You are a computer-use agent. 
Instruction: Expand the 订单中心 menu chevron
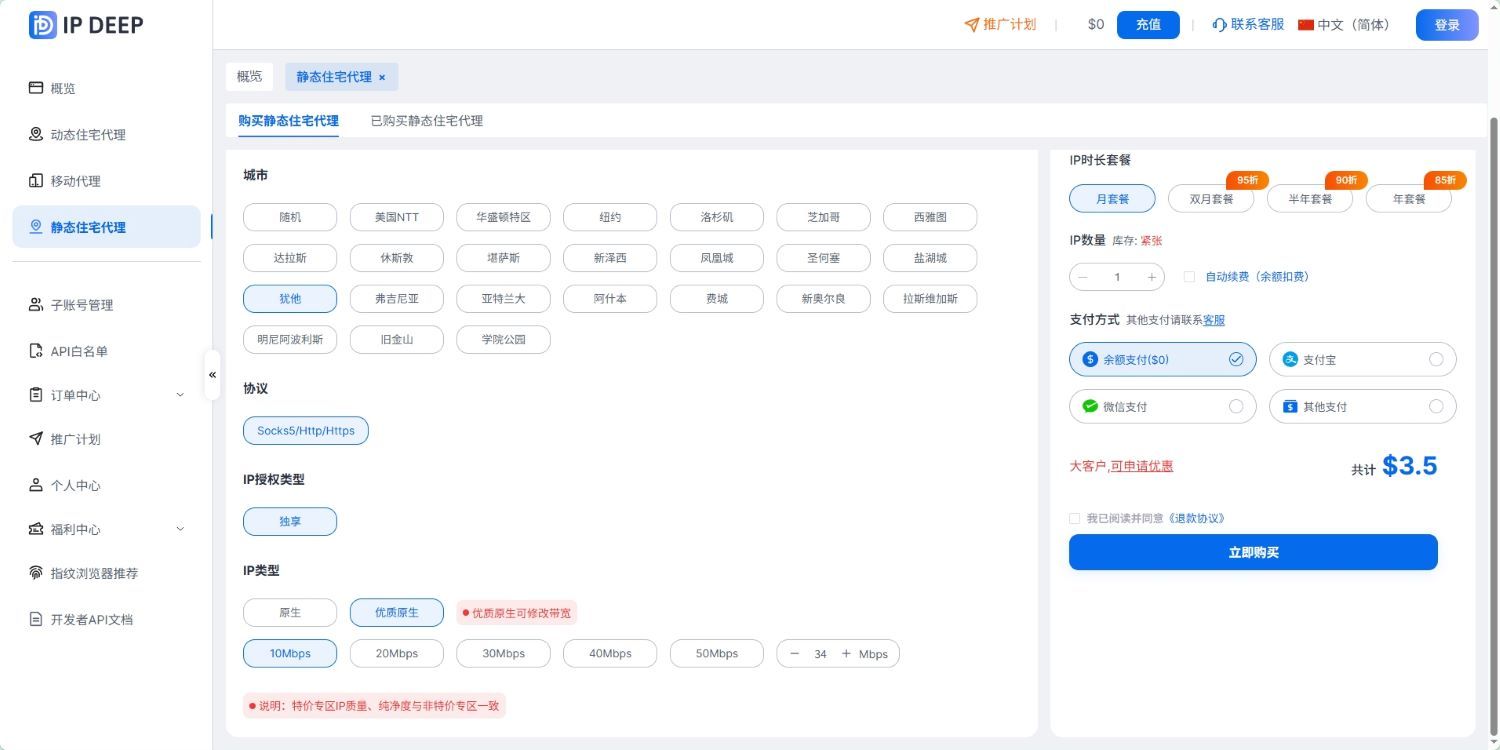[180, 395]
